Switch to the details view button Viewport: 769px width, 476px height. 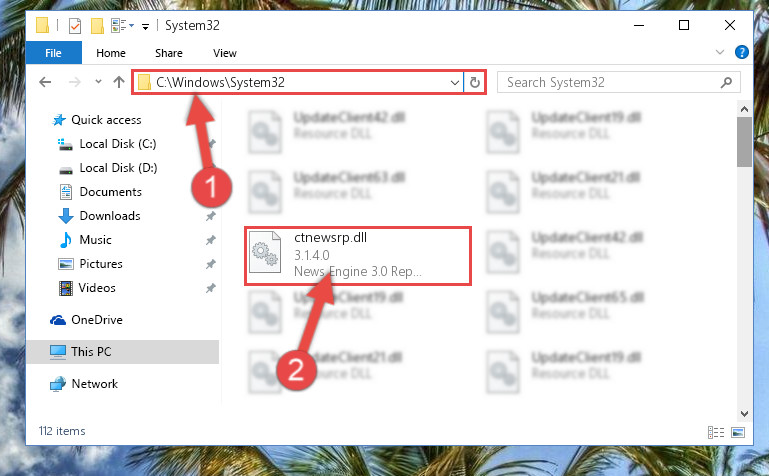pos(716,432)
